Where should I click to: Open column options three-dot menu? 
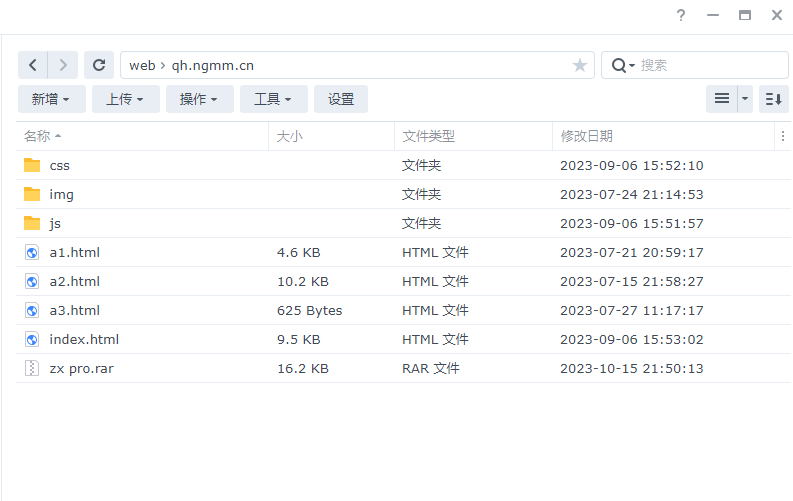782,136
